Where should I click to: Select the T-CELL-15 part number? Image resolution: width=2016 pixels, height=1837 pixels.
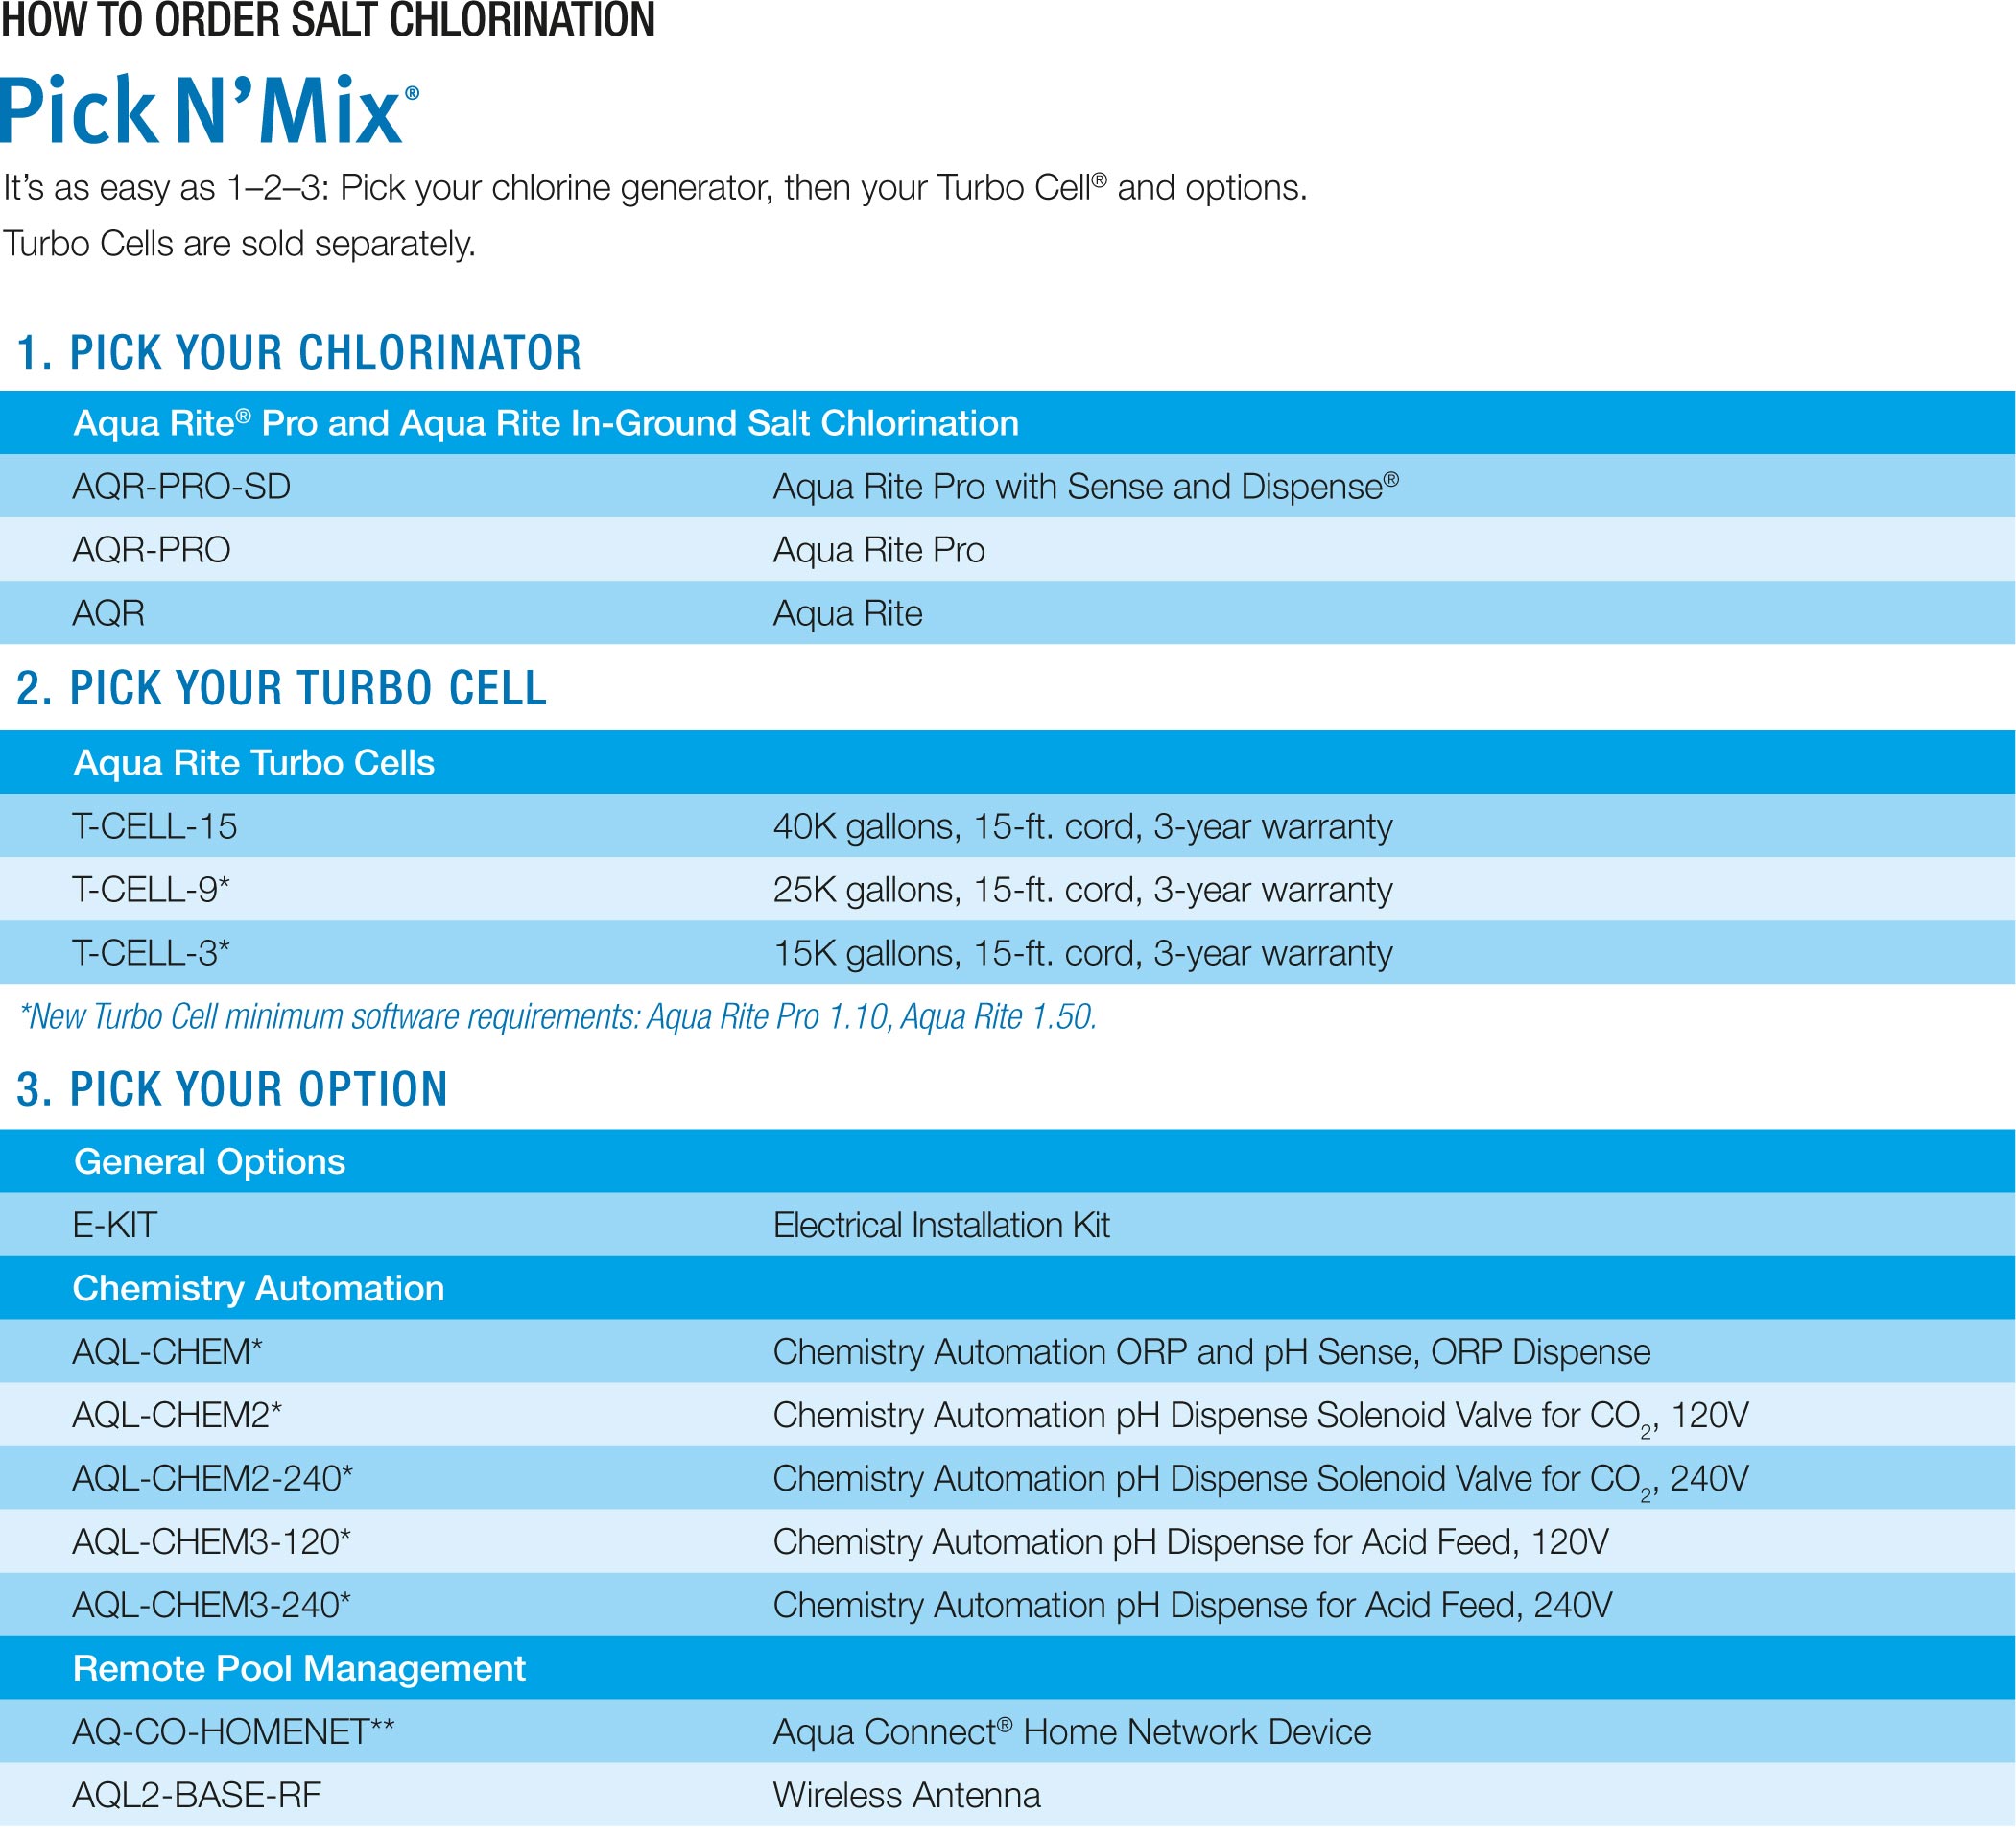[155, 827]
